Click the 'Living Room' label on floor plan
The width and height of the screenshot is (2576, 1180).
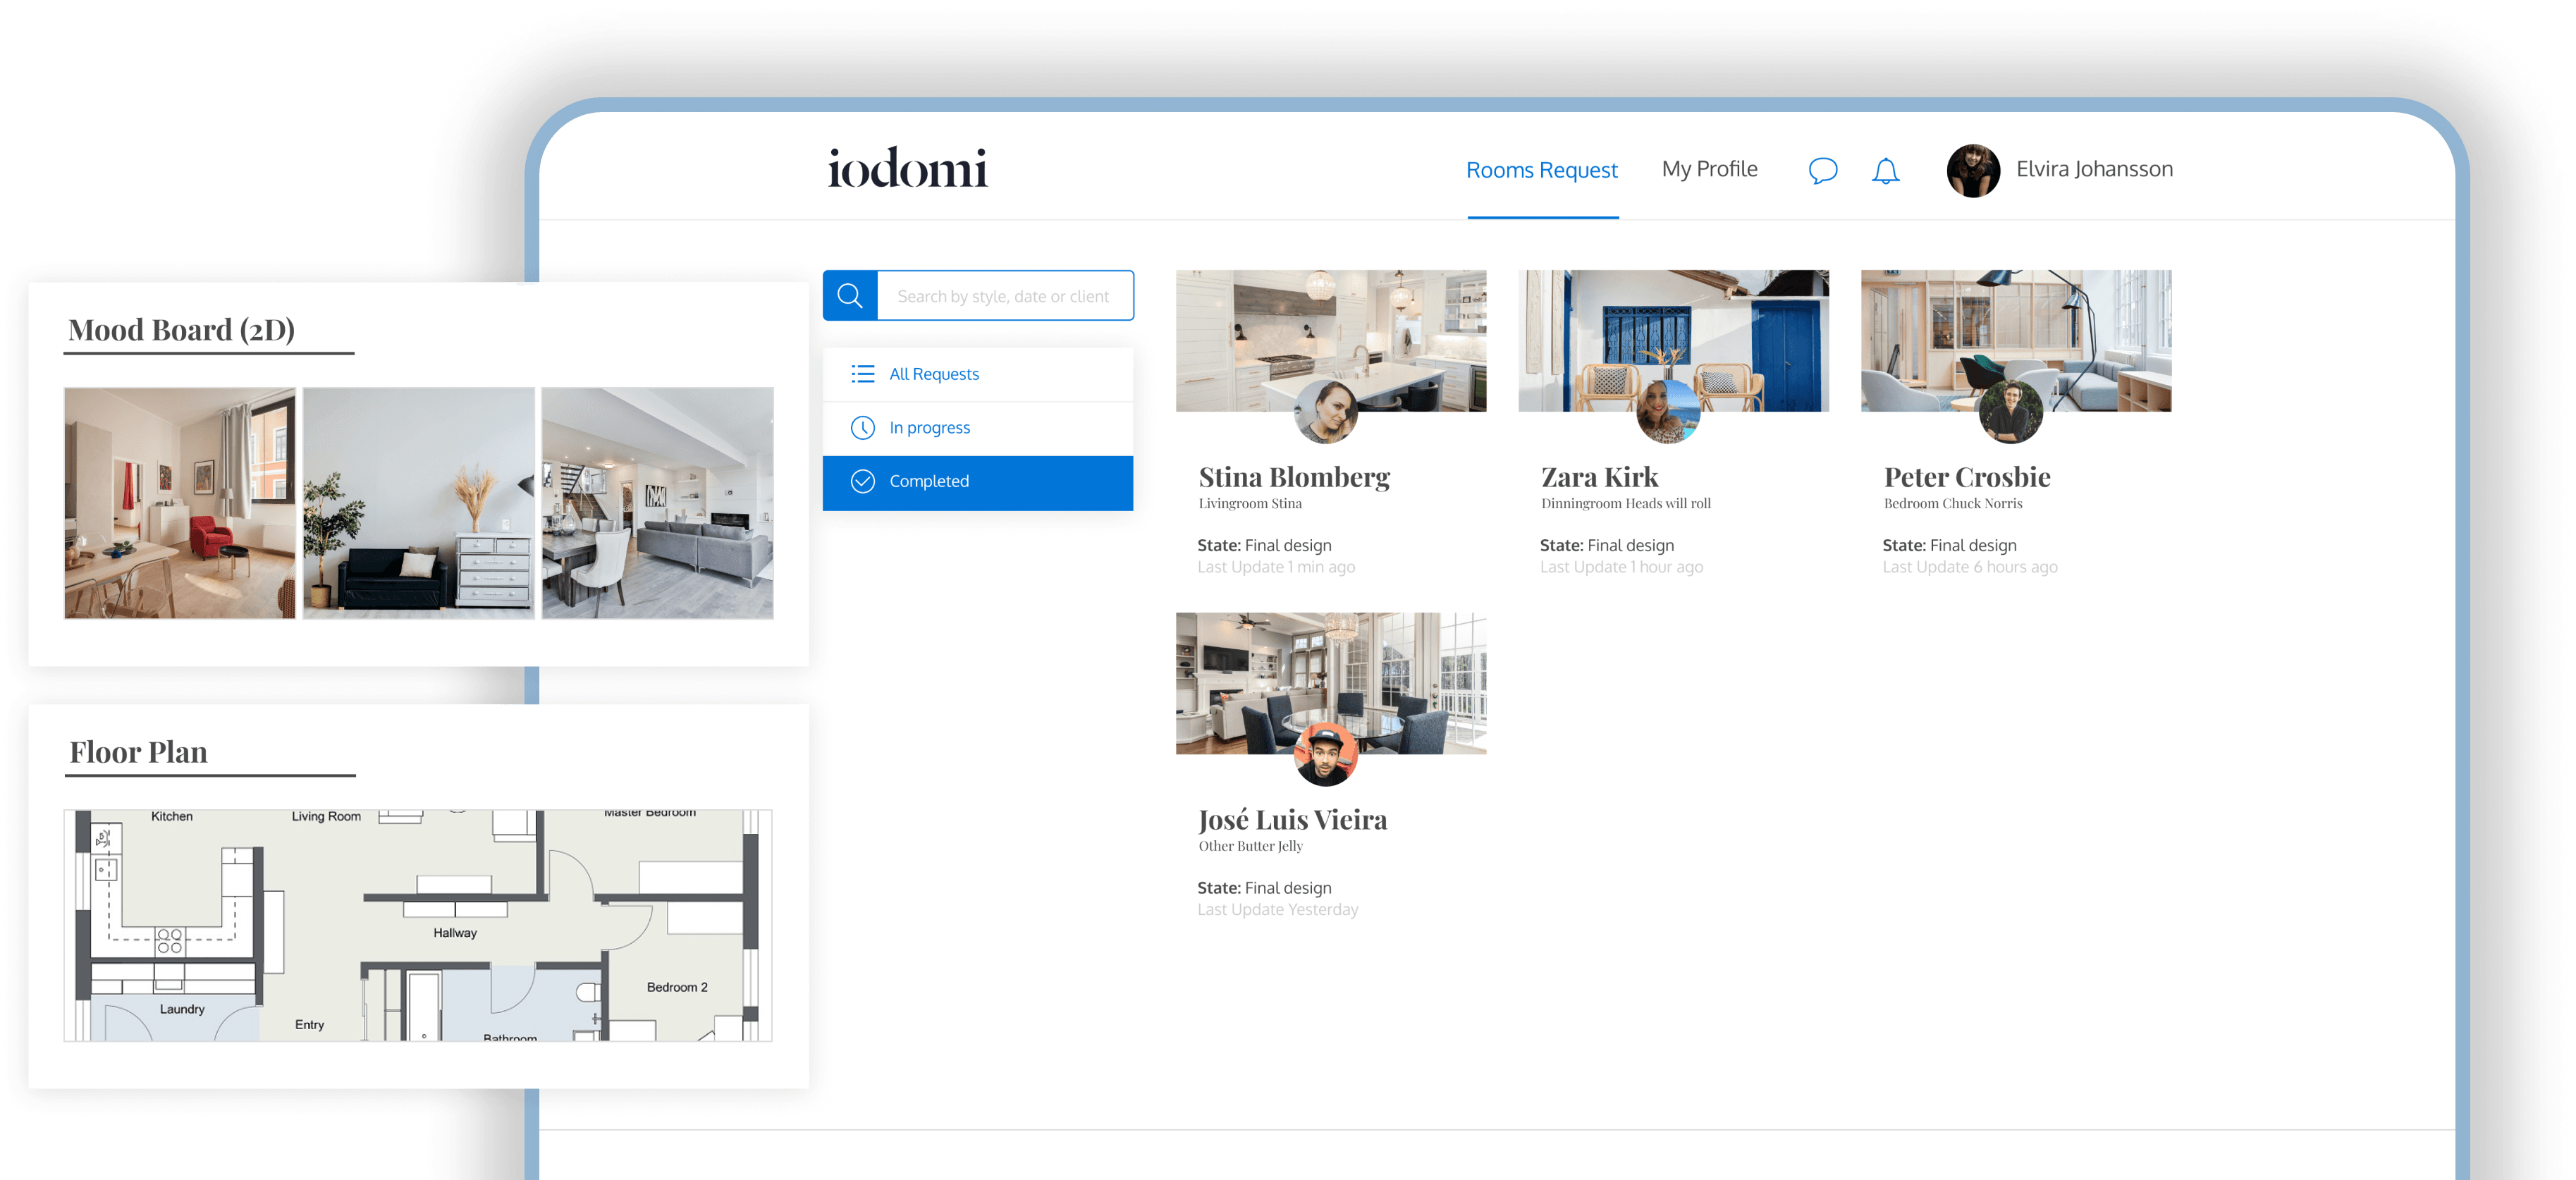326,816
